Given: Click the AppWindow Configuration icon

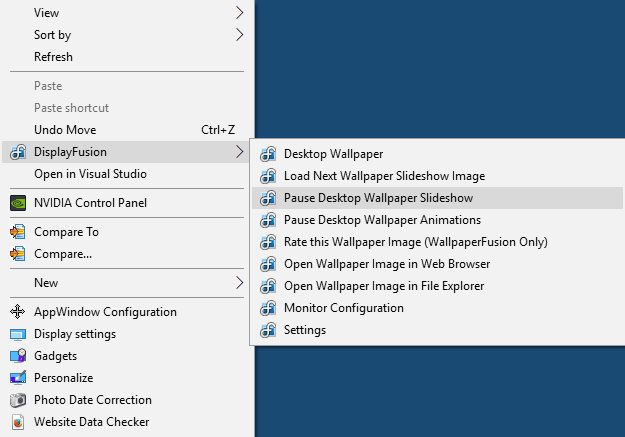Looking at the screenshot, I should click(17, 312).
